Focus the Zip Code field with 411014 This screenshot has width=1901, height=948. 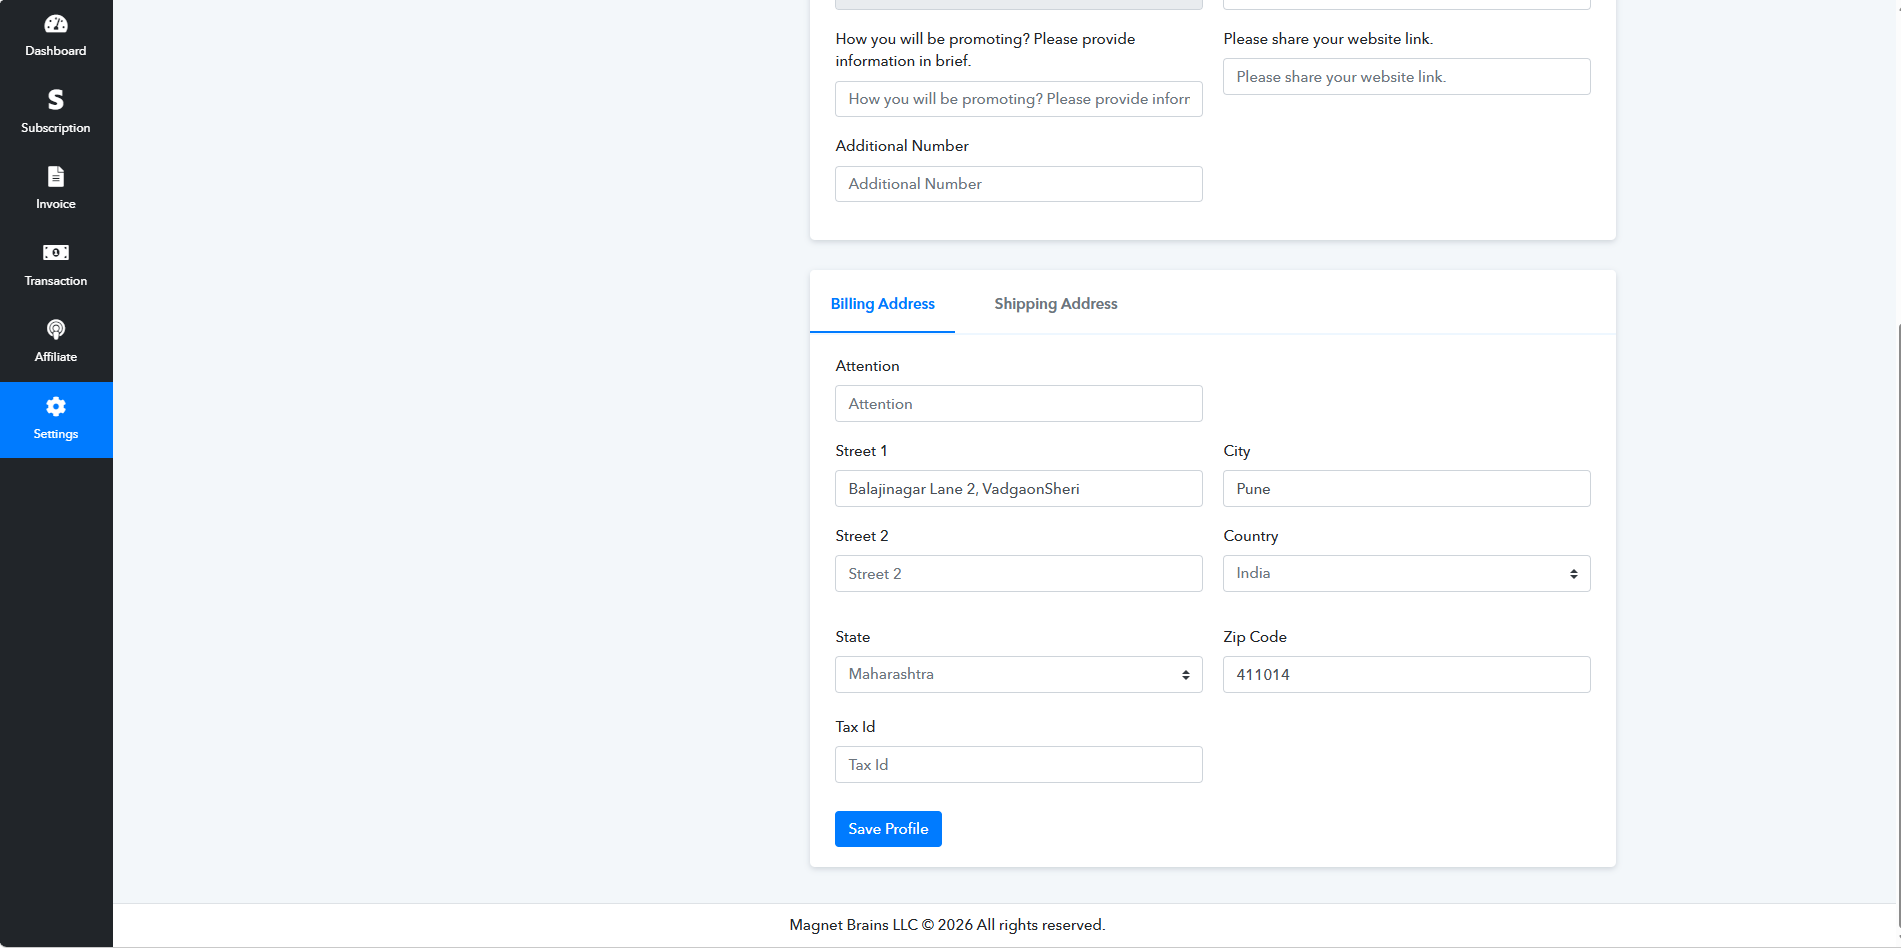click(1406, 675)
